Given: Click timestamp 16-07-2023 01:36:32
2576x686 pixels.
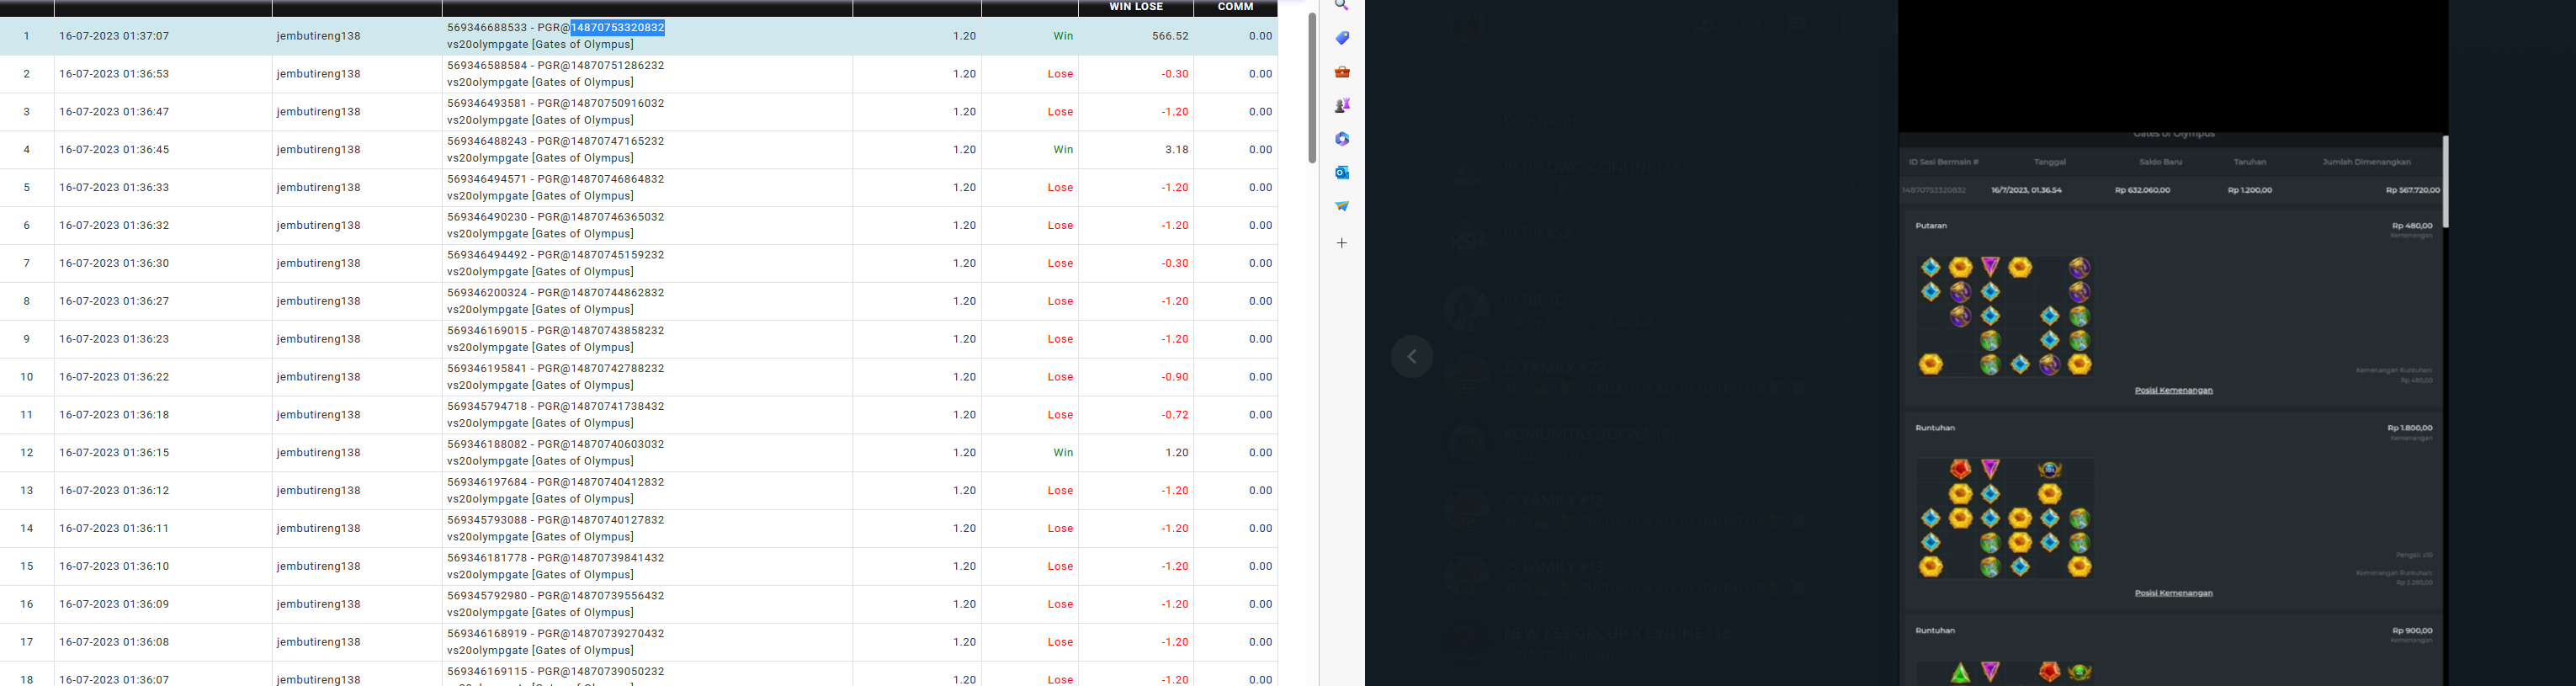Looking at the screenshot, I should tap(114, 226).
